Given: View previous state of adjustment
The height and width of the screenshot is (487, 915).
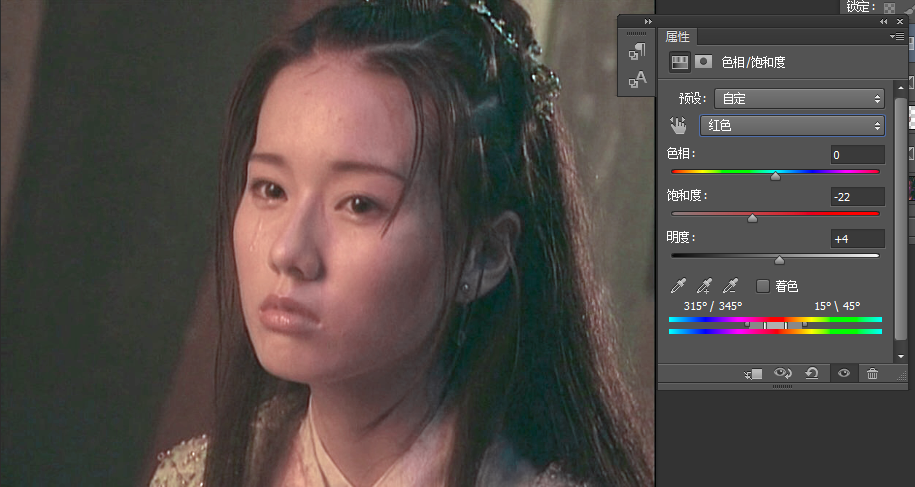Looking at the screenshot, I should [x=783, y=373].
